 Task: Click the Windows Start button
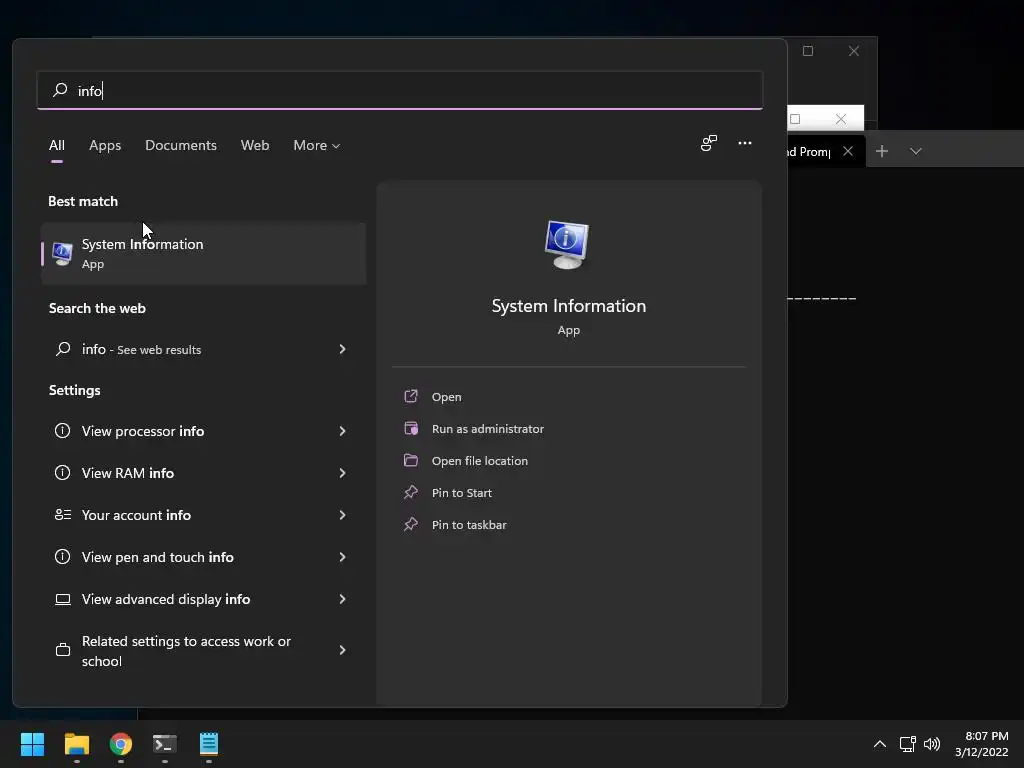32,744
